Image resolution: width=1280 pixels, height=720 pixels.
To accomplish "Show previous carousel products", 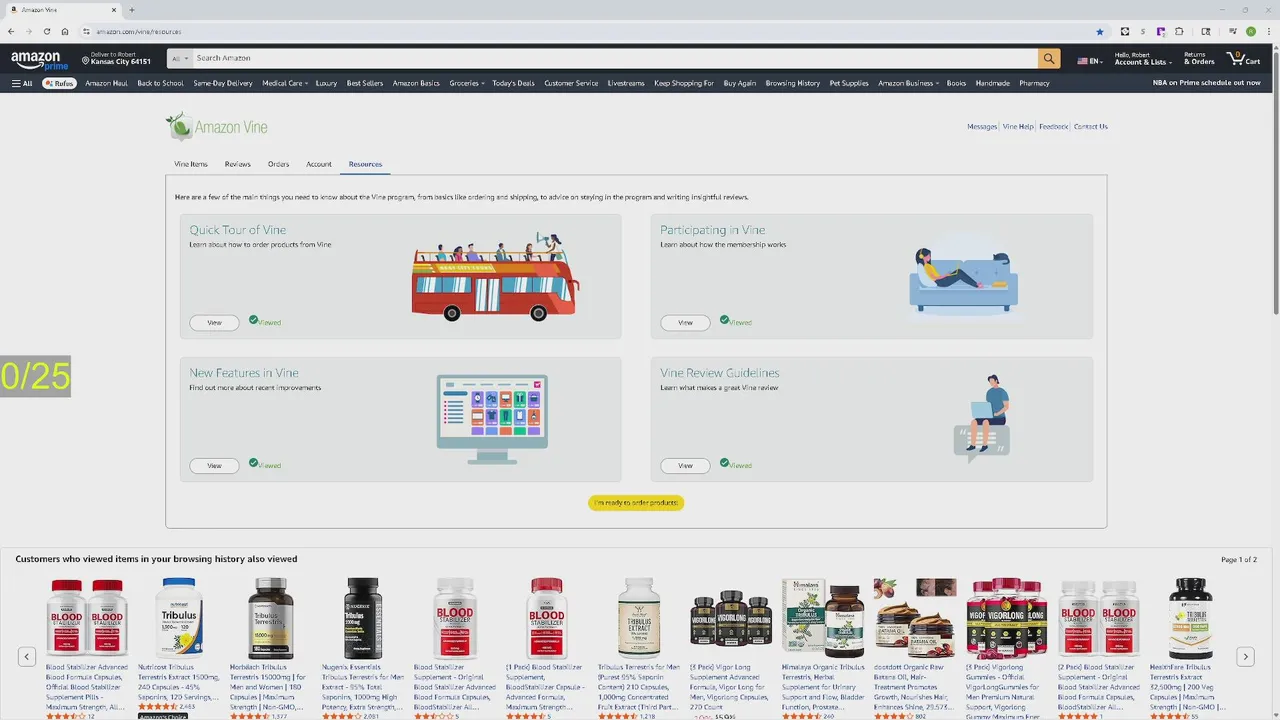I will [27, 657].
